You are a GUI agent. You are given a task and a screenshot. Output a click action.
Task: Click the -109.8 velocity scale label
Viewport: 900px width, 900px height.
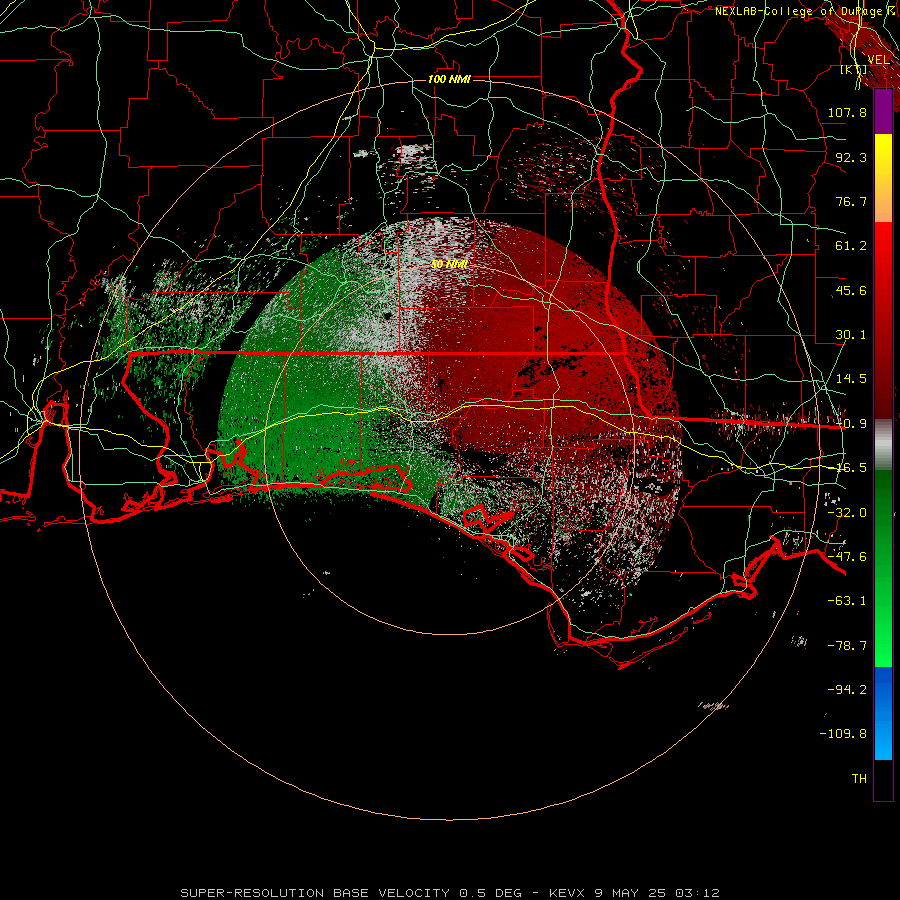coord(843,734)
